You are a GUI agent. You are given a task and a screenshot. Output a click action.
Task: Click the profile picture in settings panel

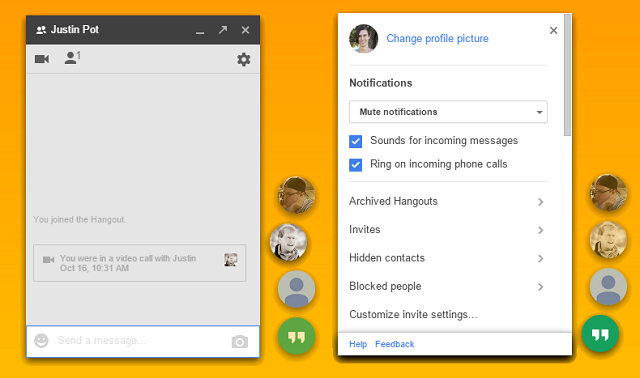tap(363, 38)
